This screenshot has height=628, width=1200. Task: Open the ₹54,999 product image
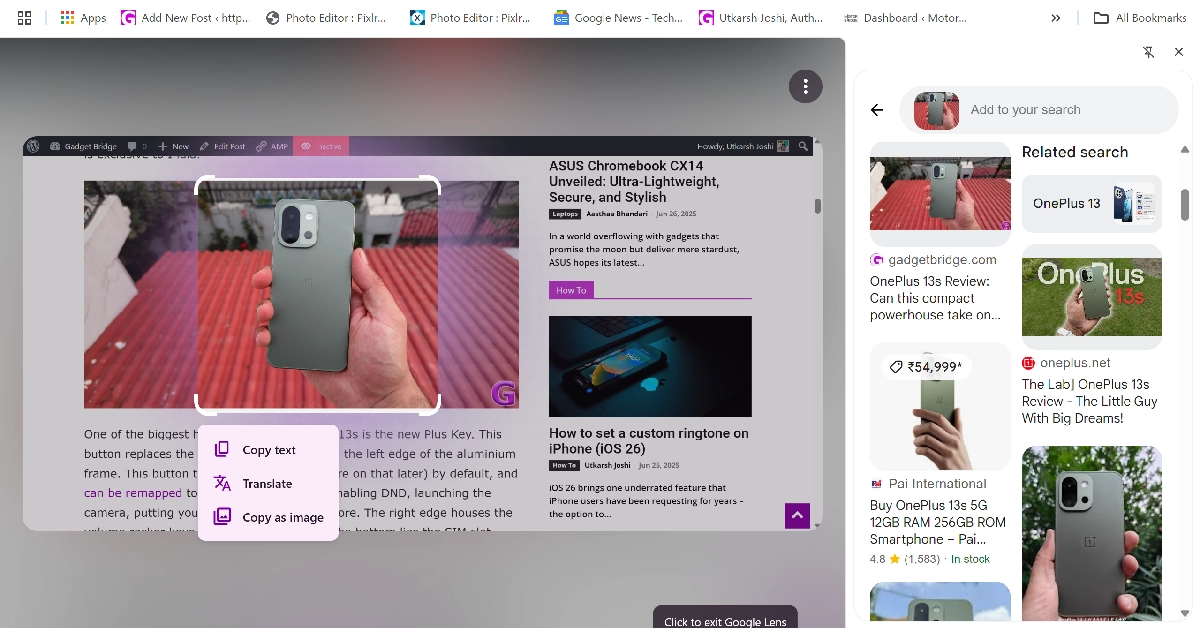[940, 406]
